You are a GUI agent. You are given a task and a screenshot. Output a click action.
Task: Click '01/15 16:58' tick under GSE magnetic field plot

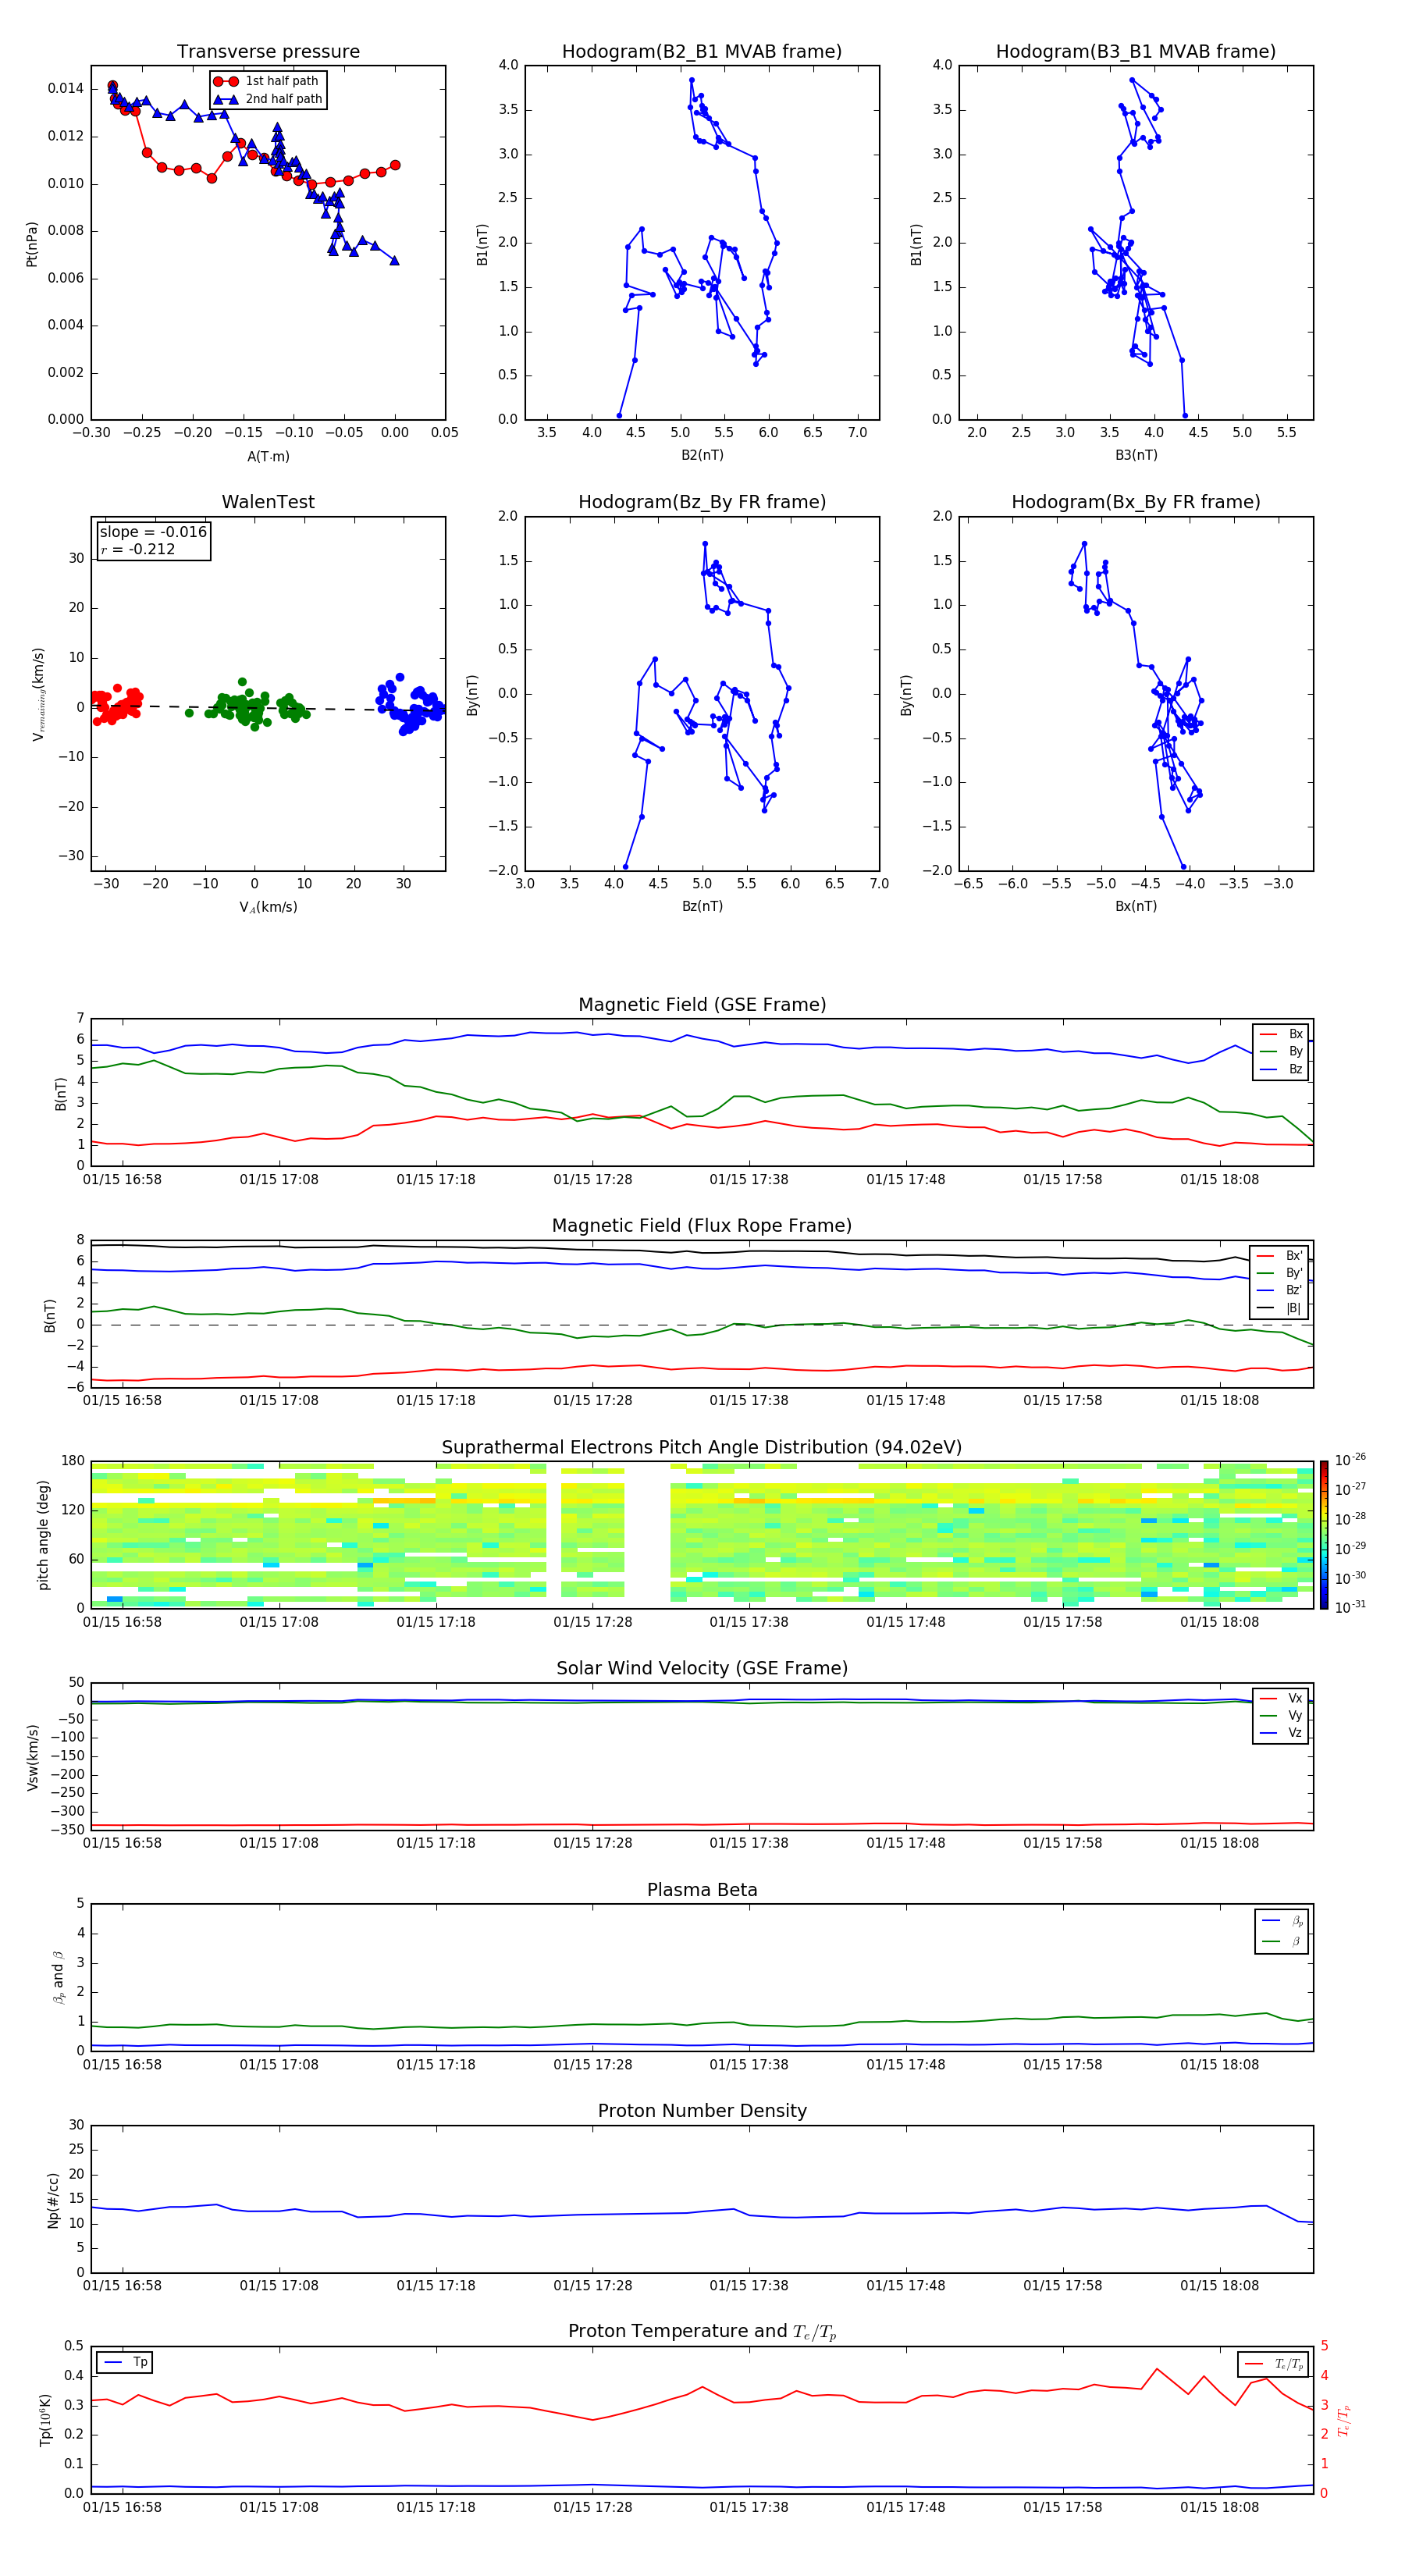[122, 1179]
